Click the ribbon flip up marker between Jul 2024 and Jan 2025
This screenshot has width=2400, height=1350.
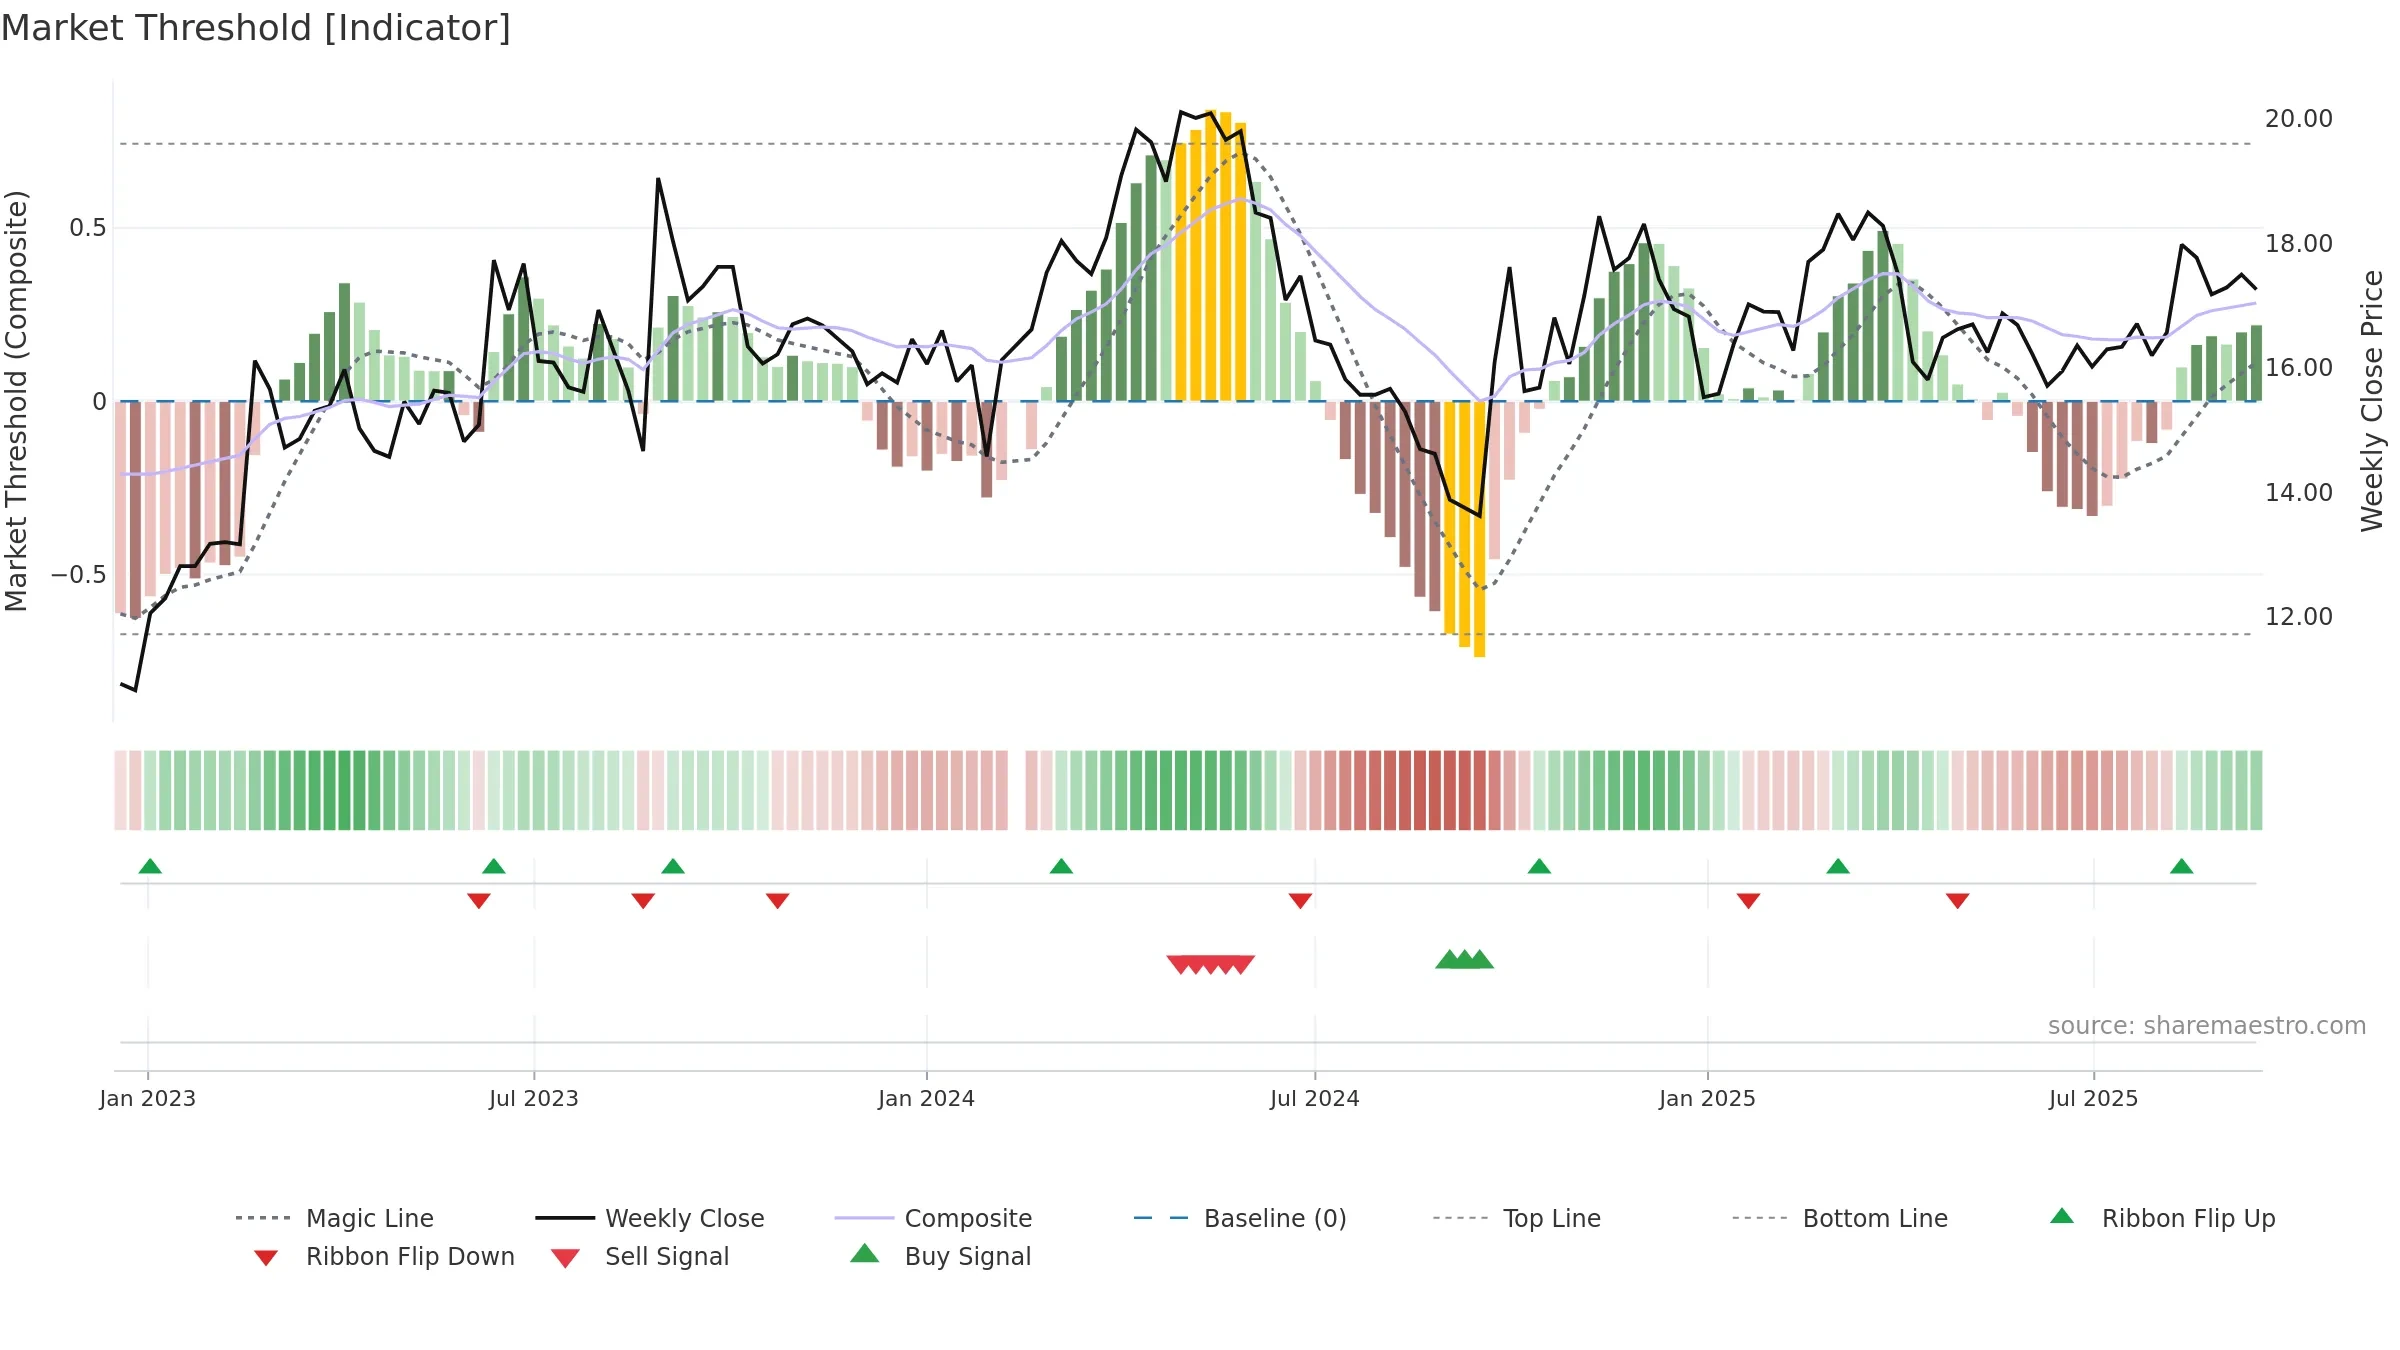coord(1539,866)
